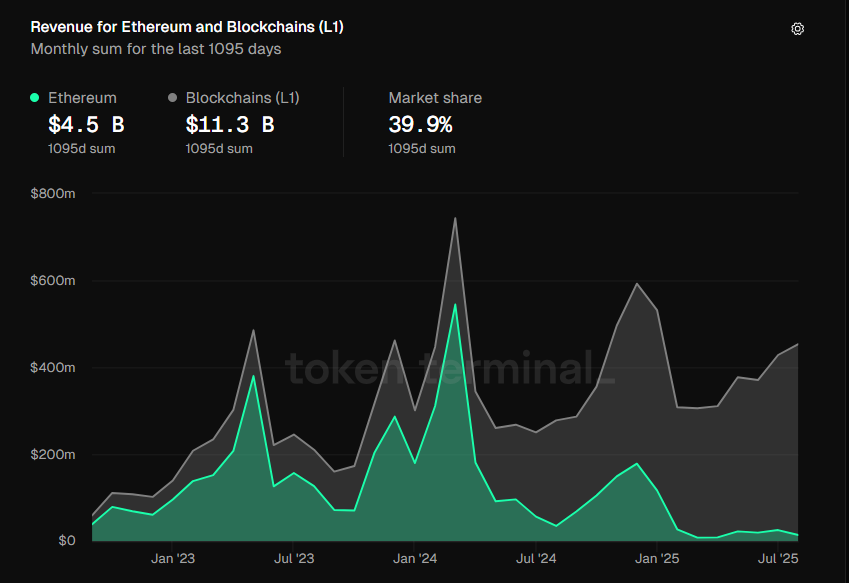The width and height of the screenshot is (849, 583).
Task: Toggle the Blockchains (L1) gray legend dot
Action: 172,97
